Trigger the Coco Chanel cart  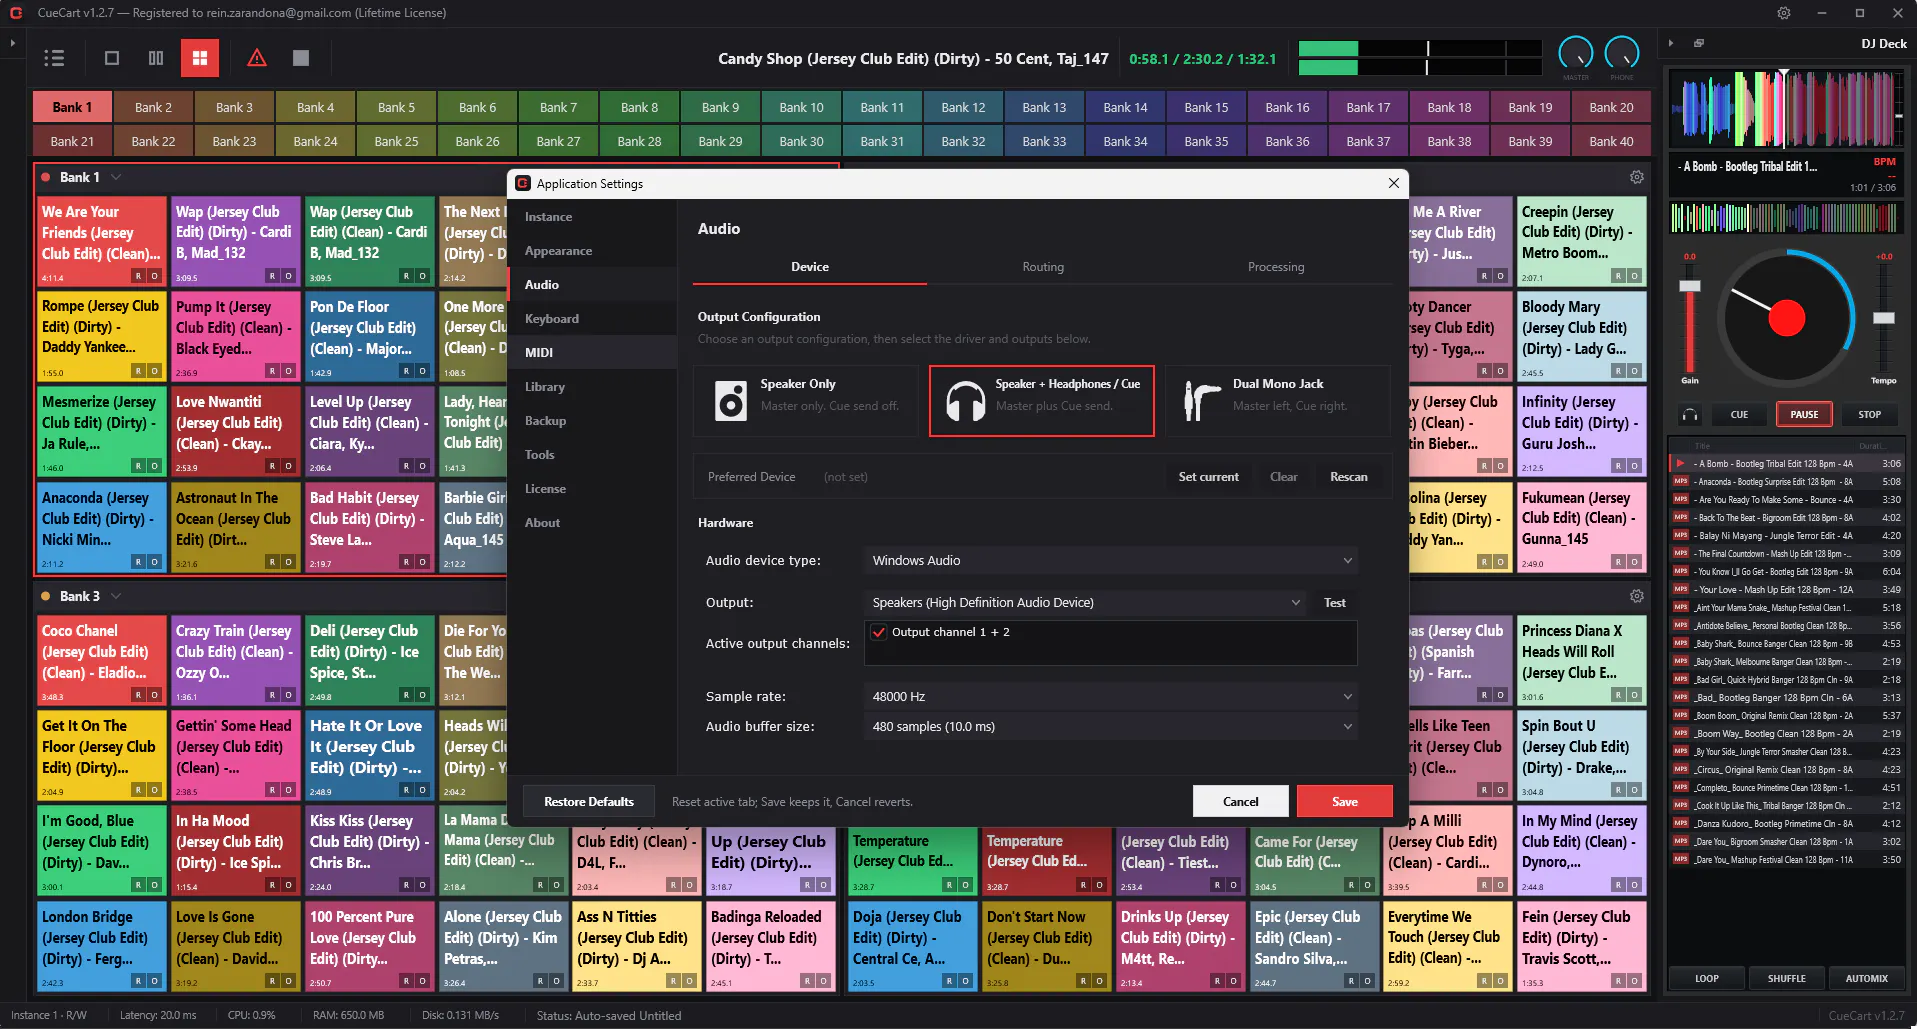coord(101,660)
